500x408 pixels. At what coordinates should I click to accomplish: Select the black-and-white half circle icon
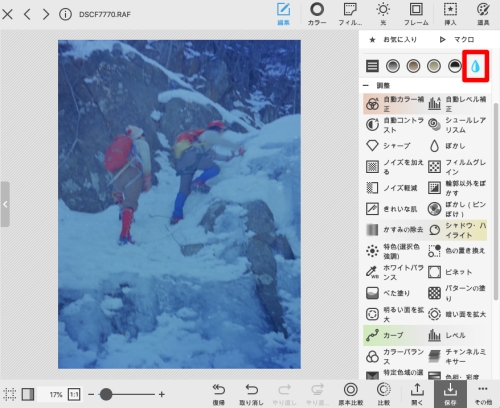coord(455,66)
